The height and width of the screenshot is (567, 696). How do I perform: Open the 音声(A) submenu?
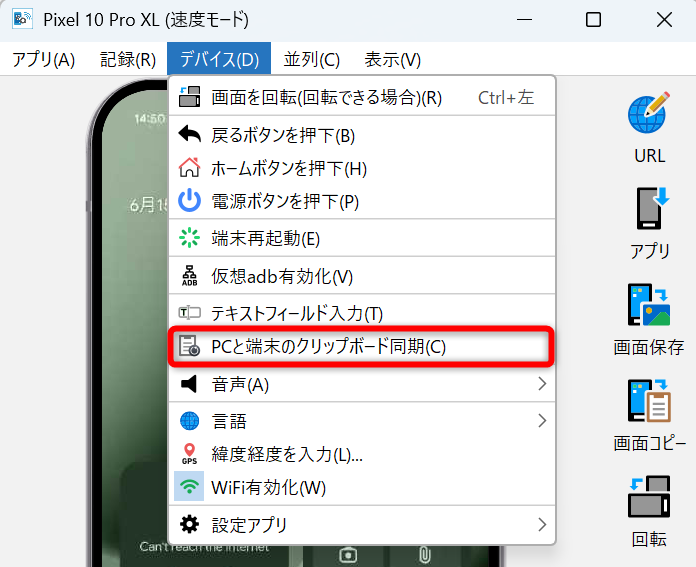362,384
